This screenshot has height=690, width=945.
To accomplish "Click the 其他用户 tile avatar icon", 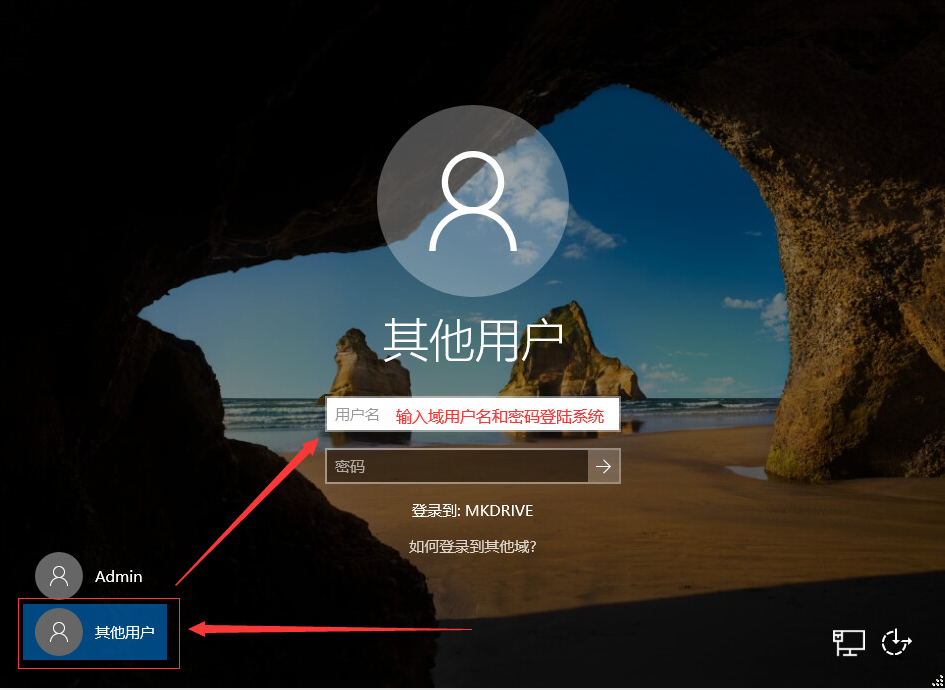I will tap(59, 632).
